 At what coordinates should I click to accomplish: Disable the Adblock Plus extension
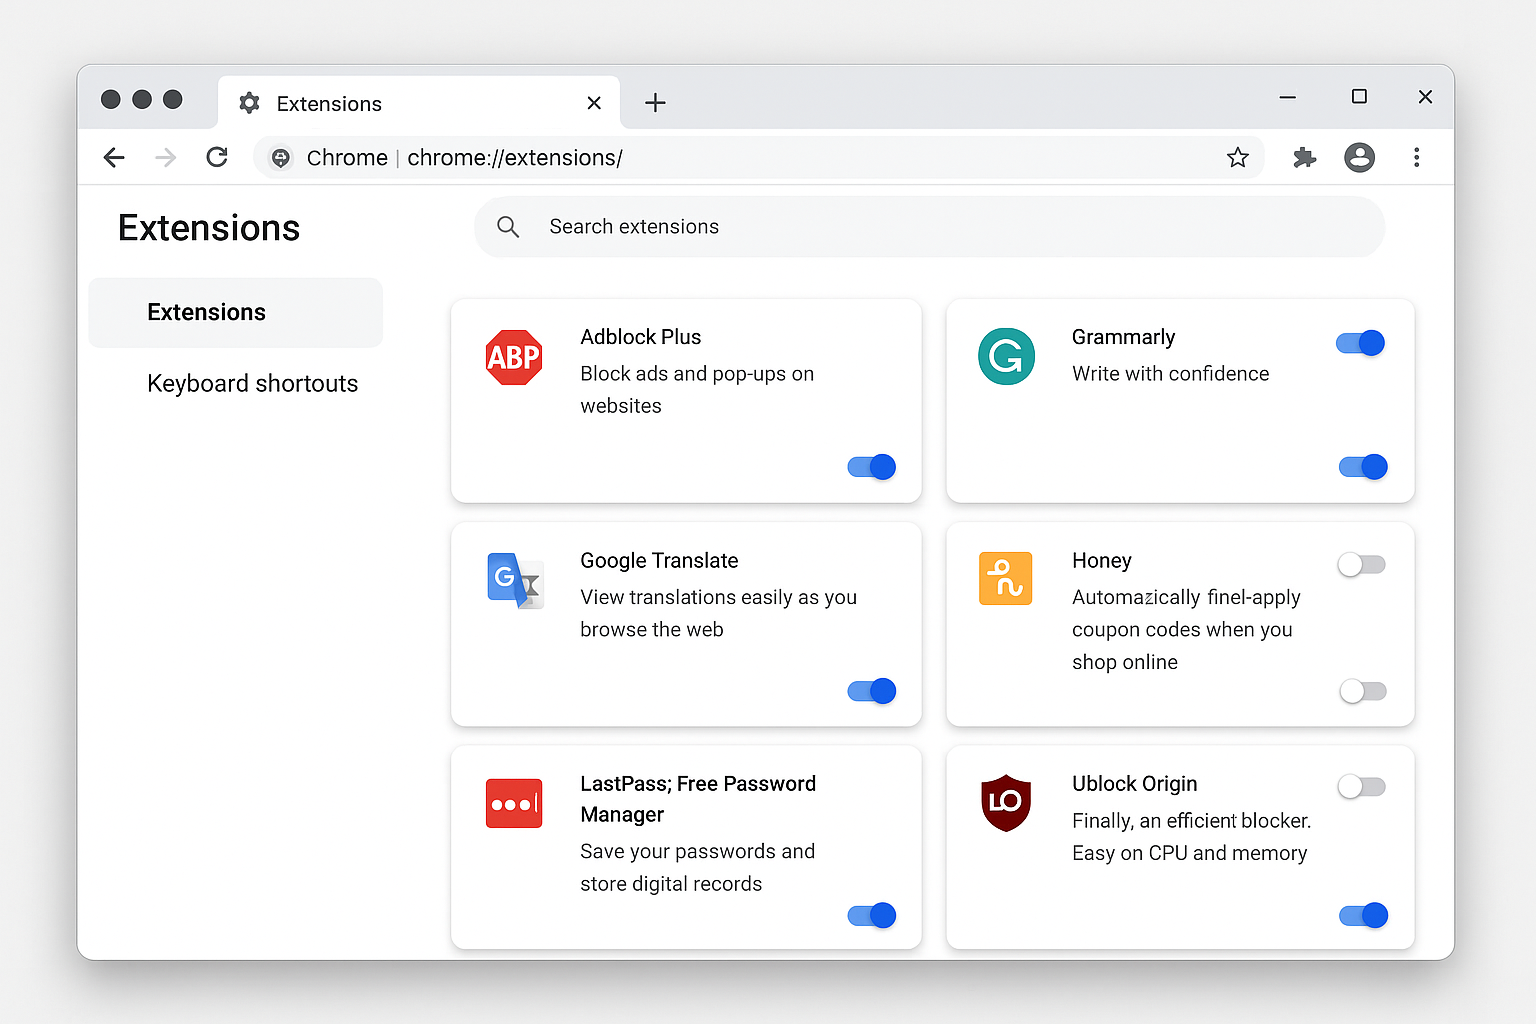pos(871,467)
